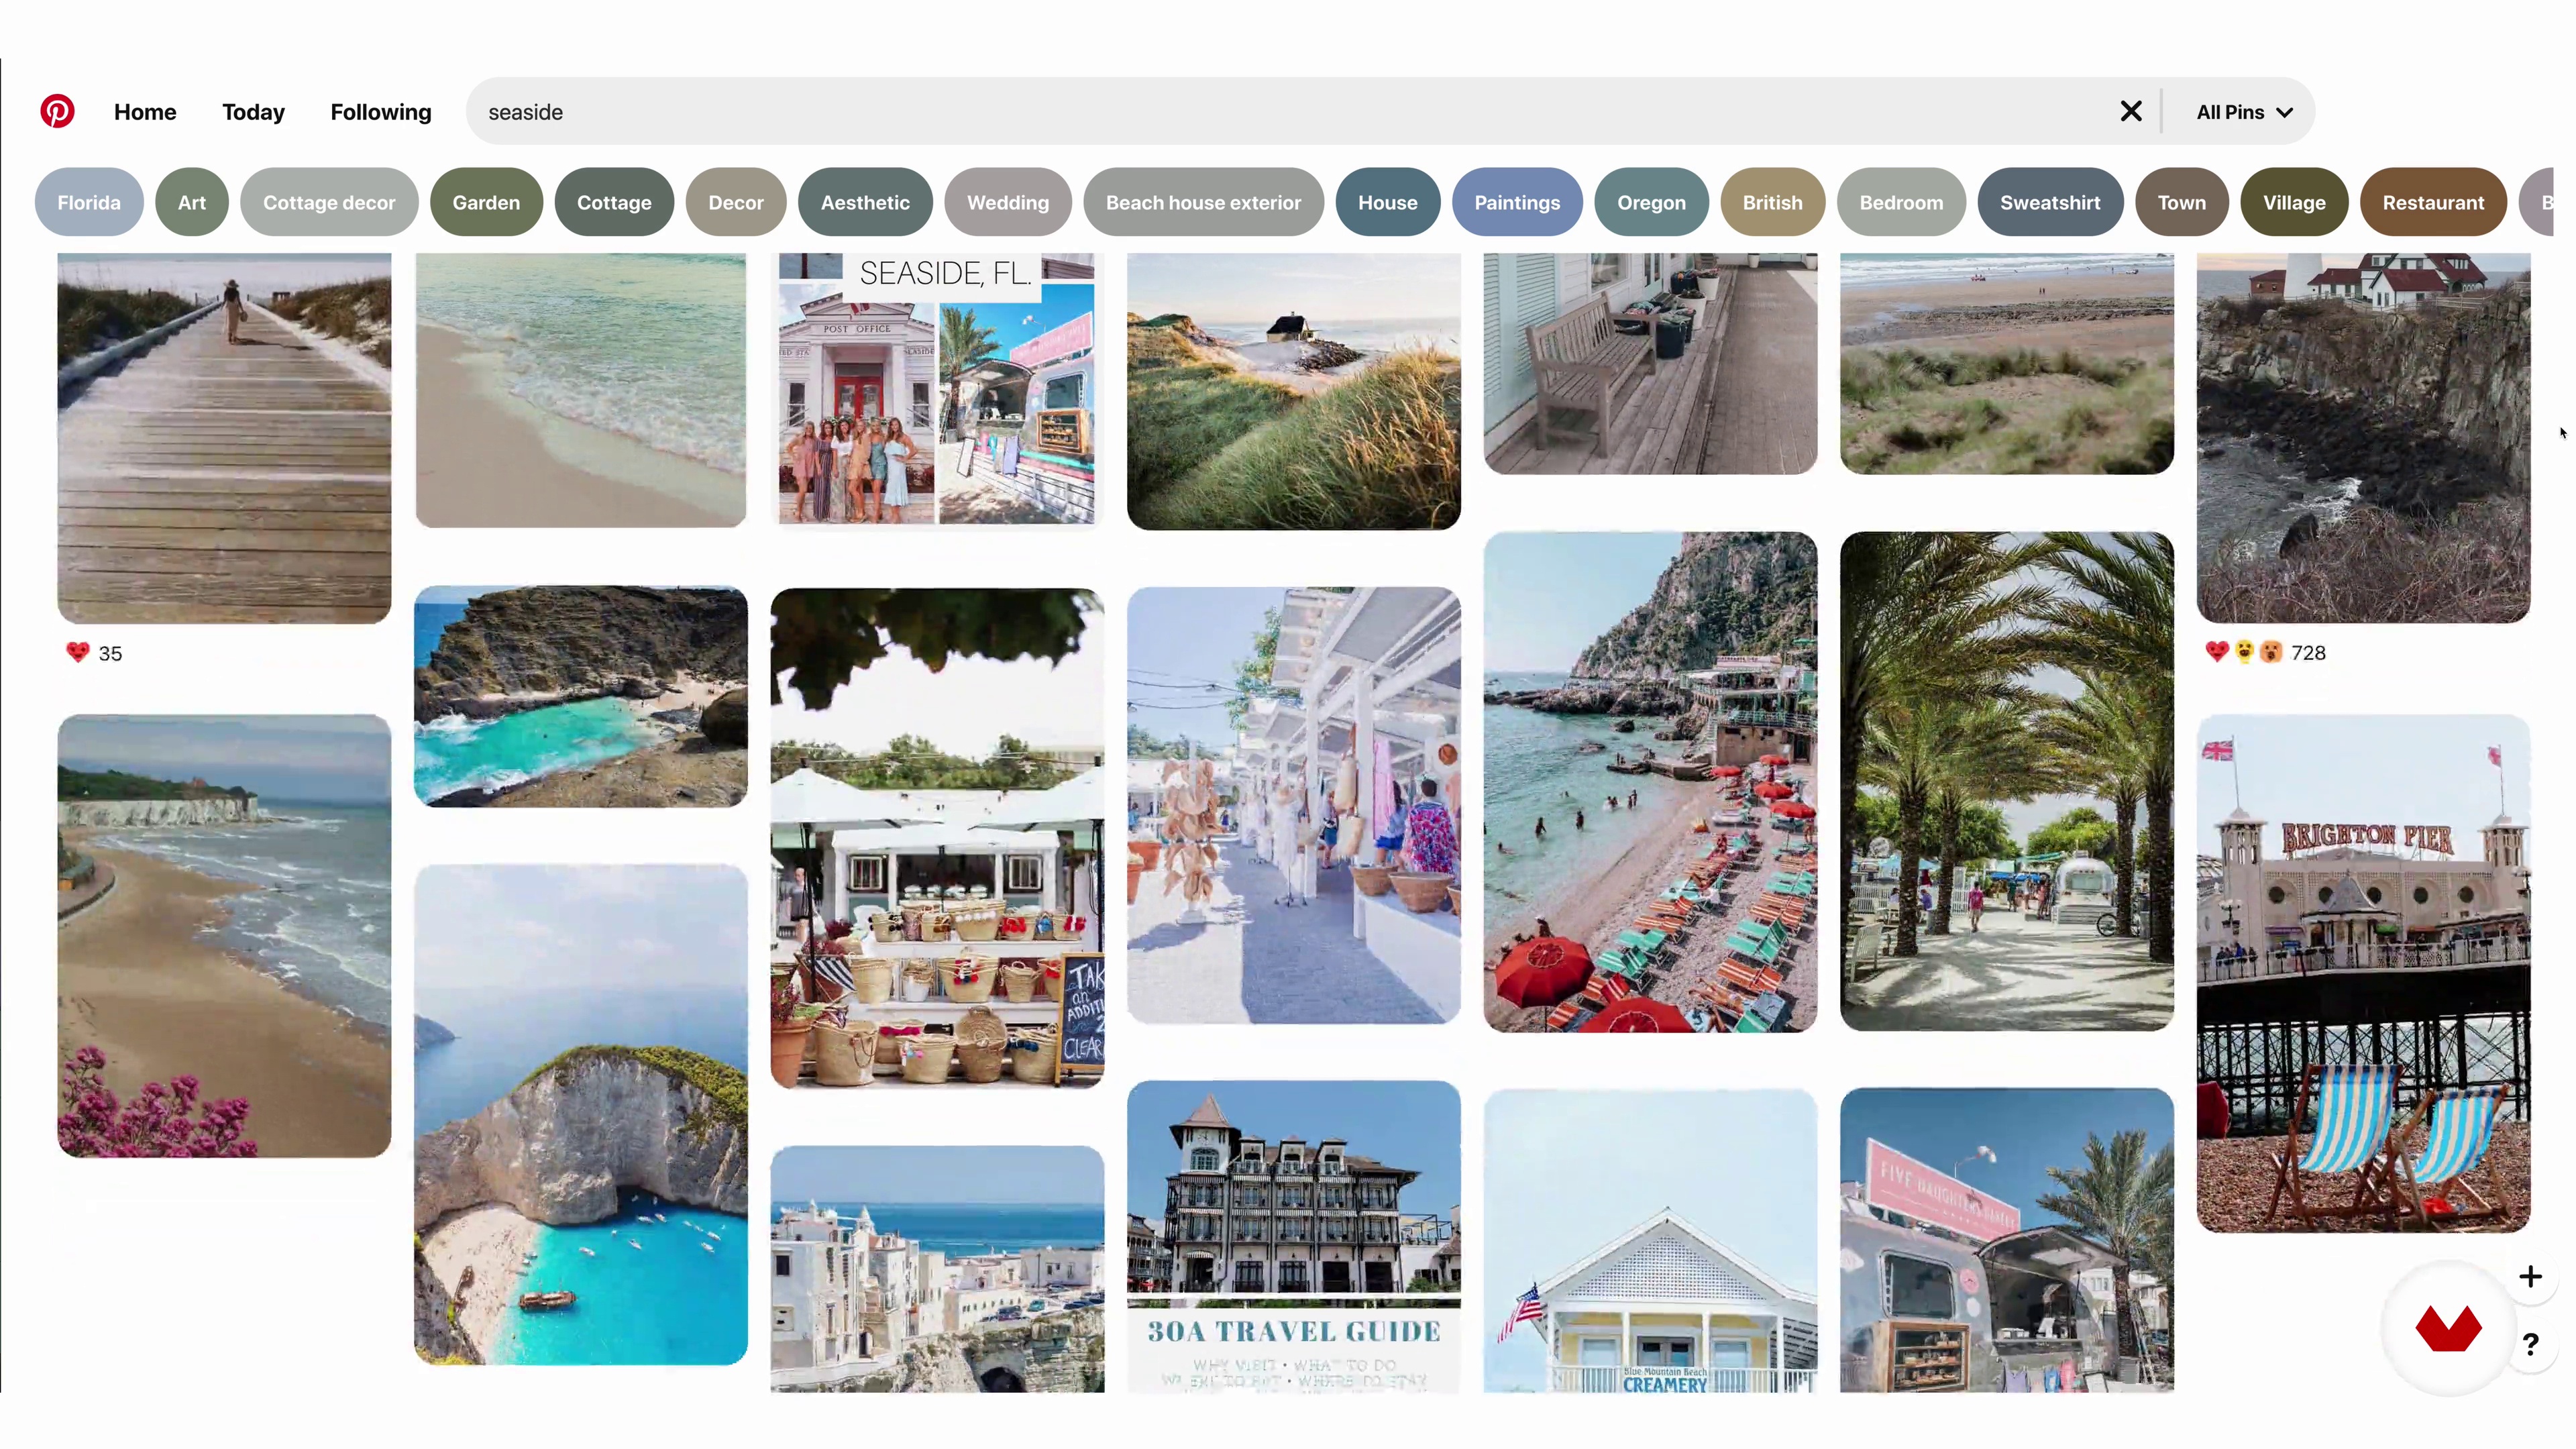Clear the seaside search with X icon
This screenshot has width=2576, height=1449.
point(2131,111)
